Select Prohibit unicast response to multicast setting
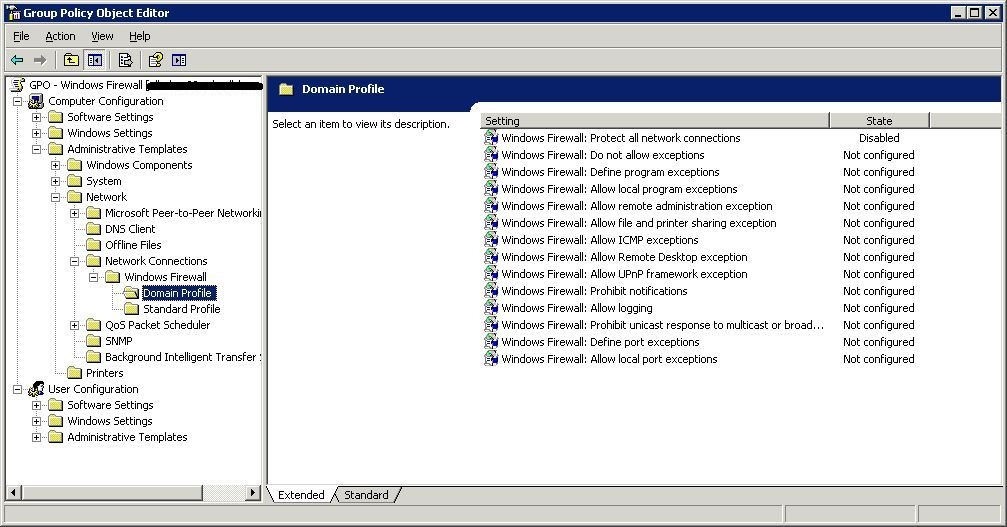Screen dimensions: 1007x527 point(663,325)
